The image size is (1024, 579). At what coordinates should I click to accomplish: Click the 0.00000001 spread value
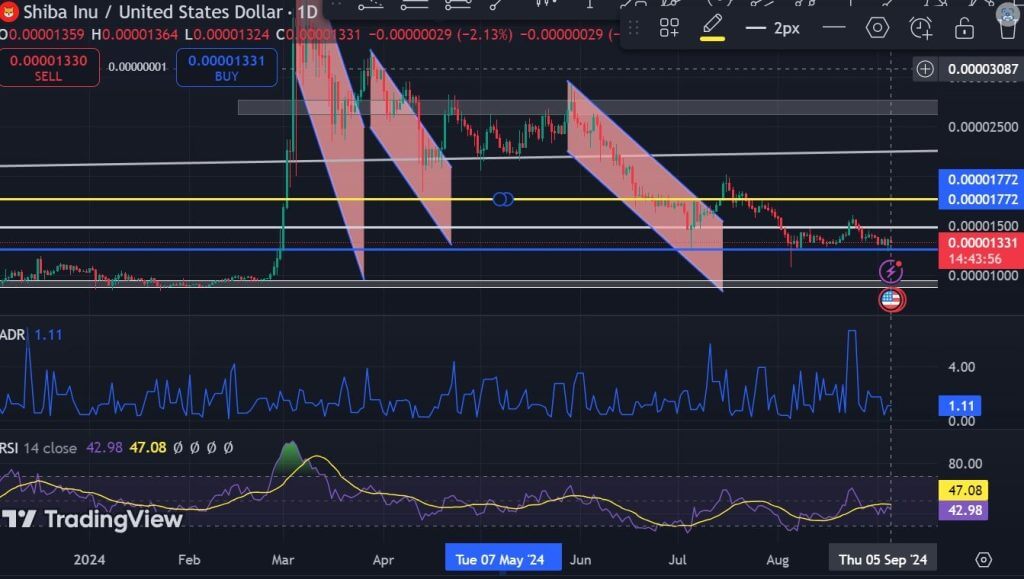[137, 67]
